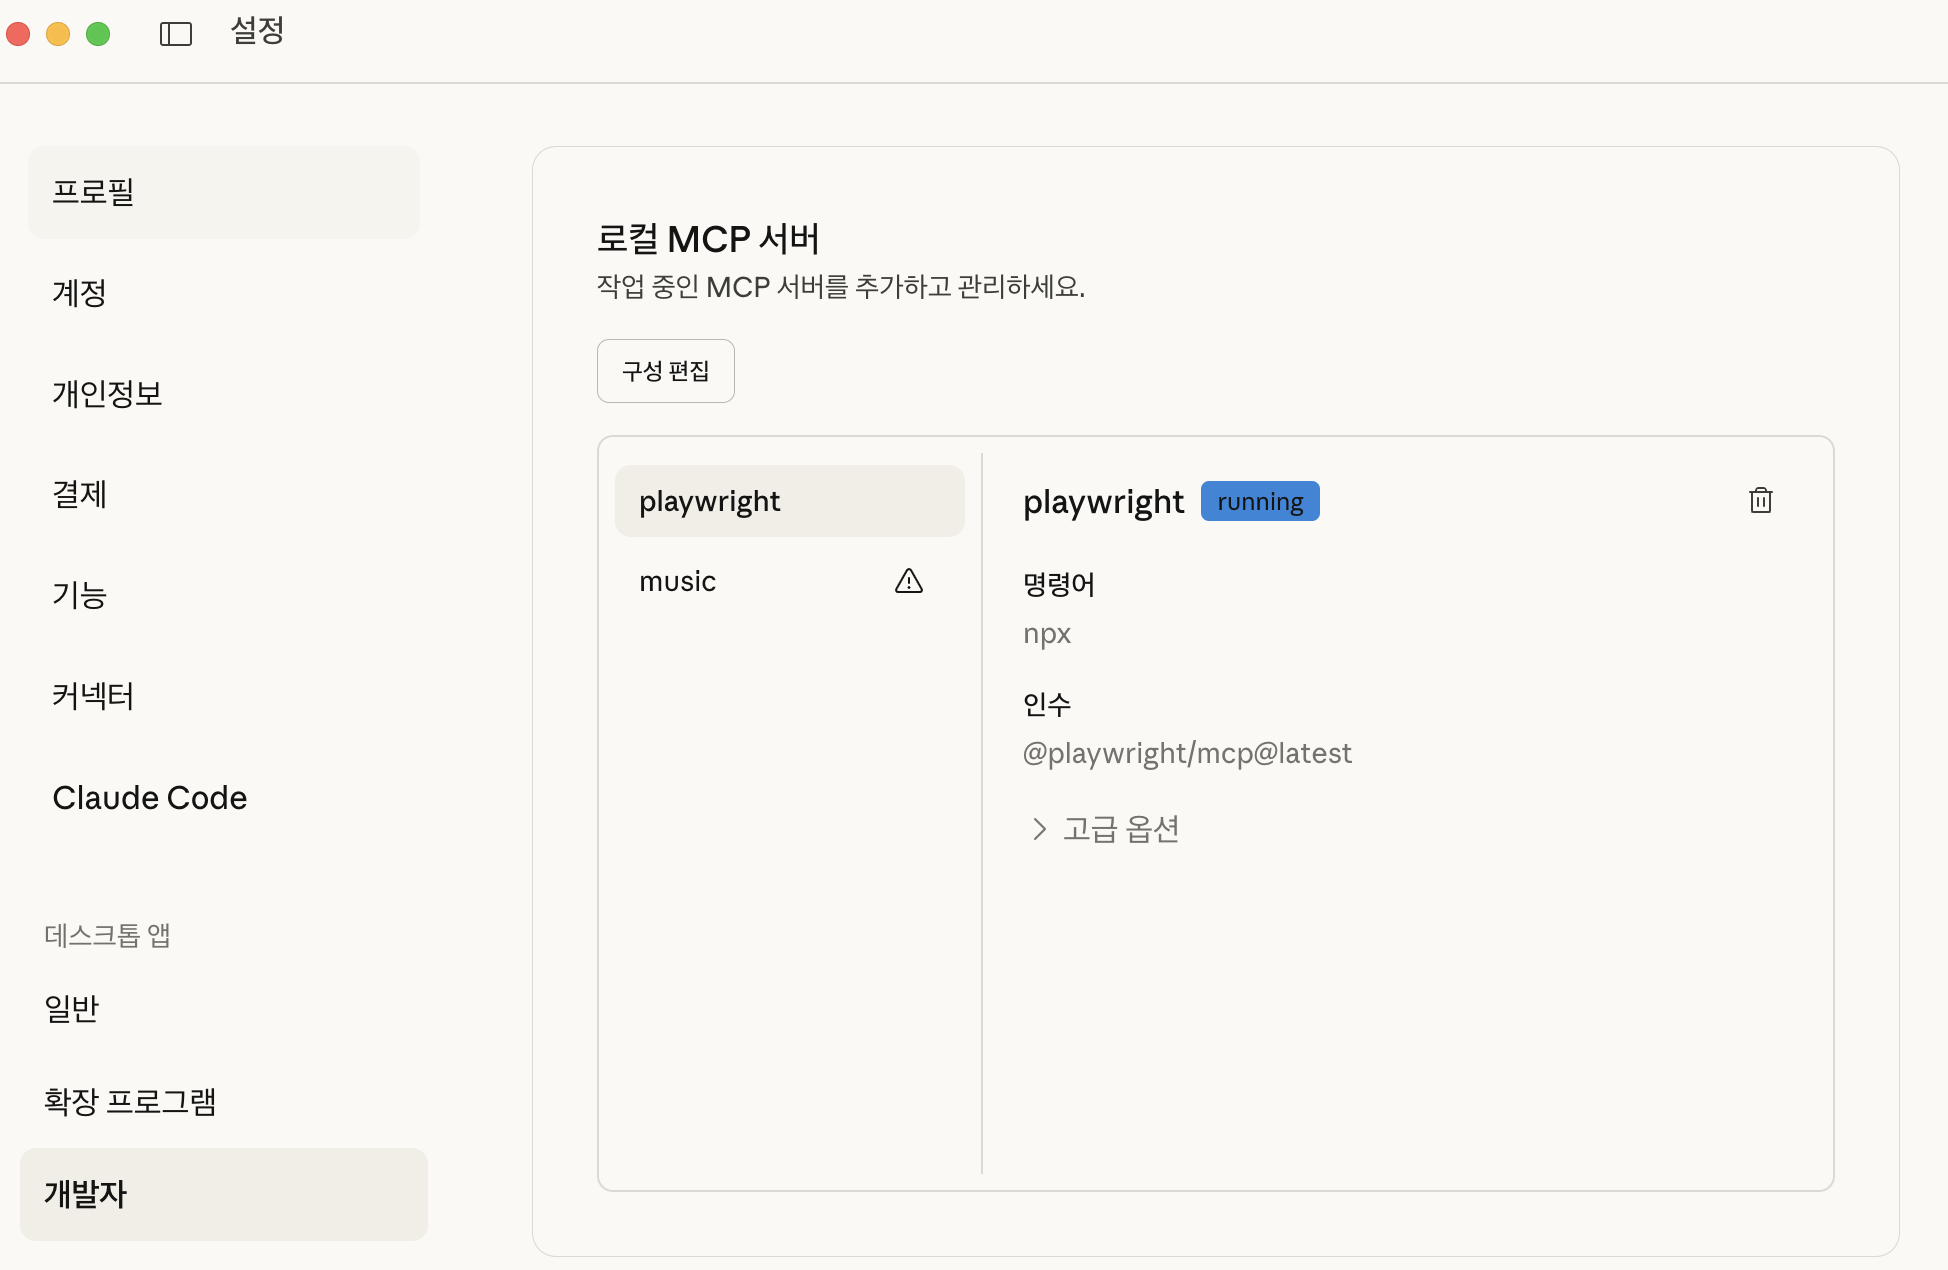The width and height of the screenshot is (1948, 1270).
Task: Click the 인수 label
Action: (1047, 704)
